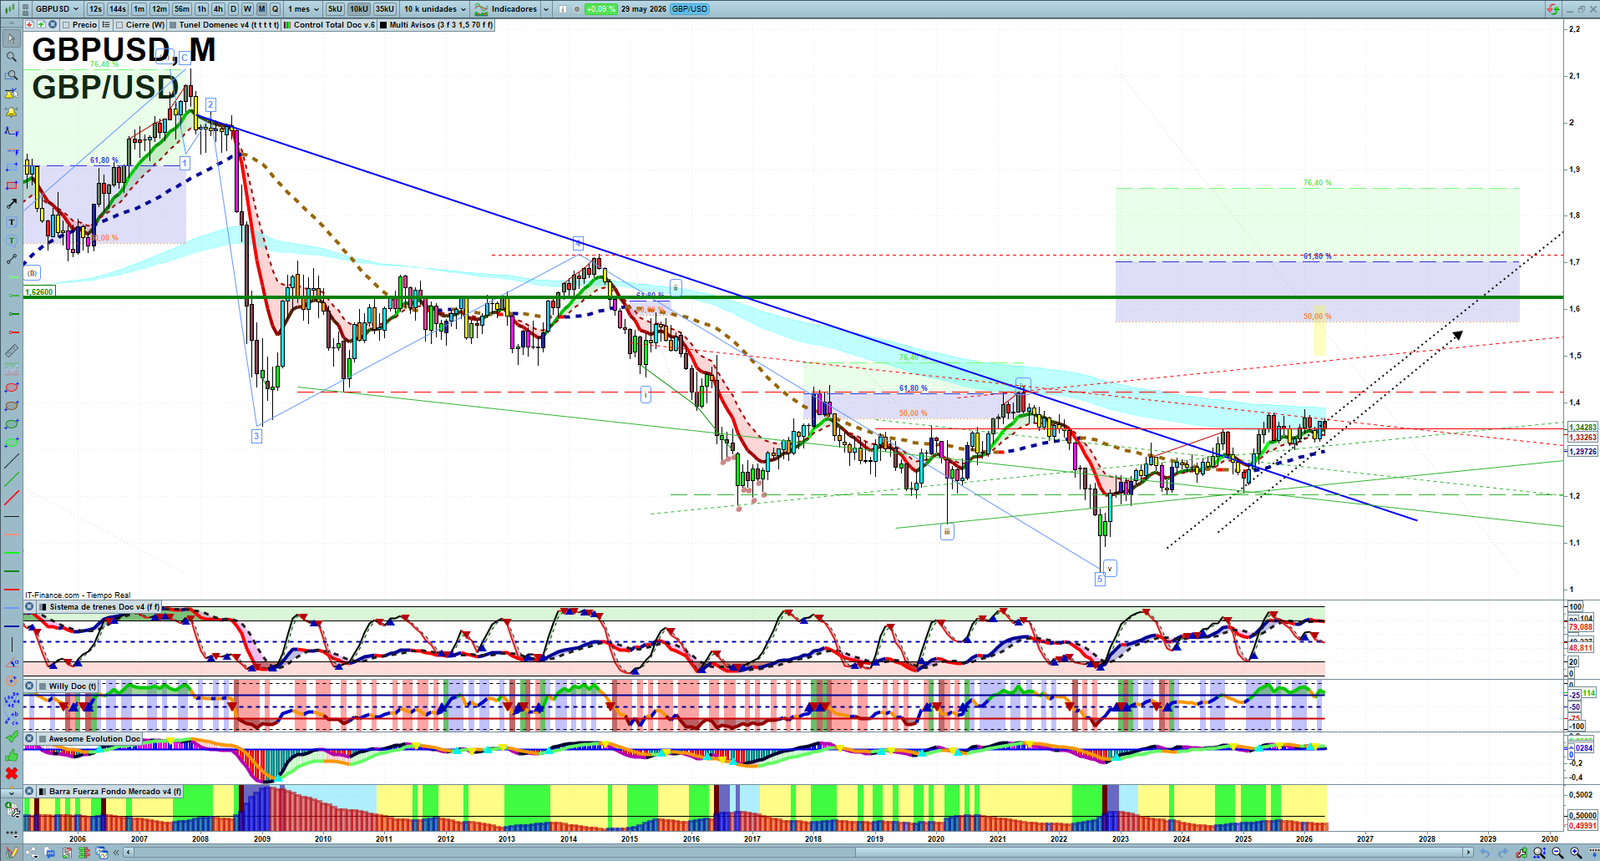
Task: Toggle the Willy Doc panel checkbox
Action: (43, 686)
